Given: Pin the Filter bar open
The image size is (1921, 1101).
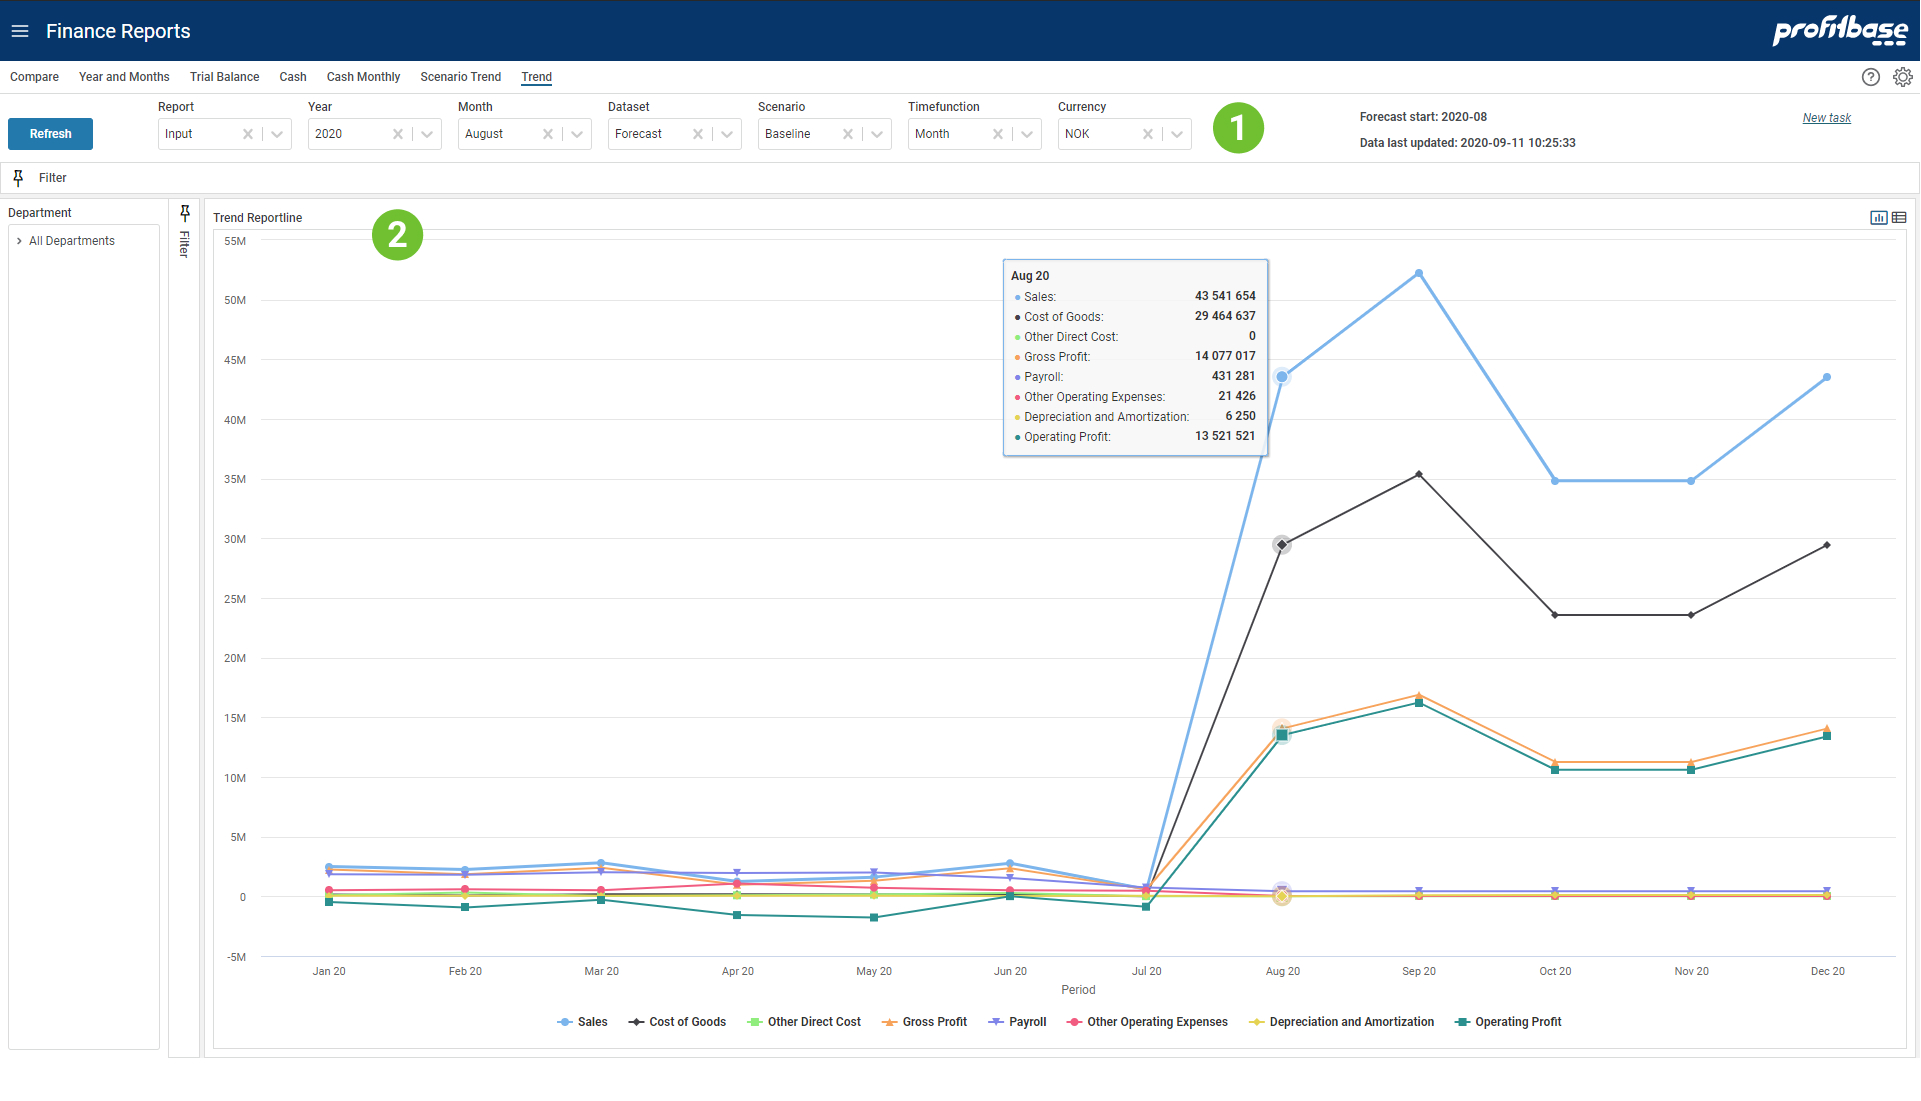Looking at the screenshot, I should click(18, 177).
